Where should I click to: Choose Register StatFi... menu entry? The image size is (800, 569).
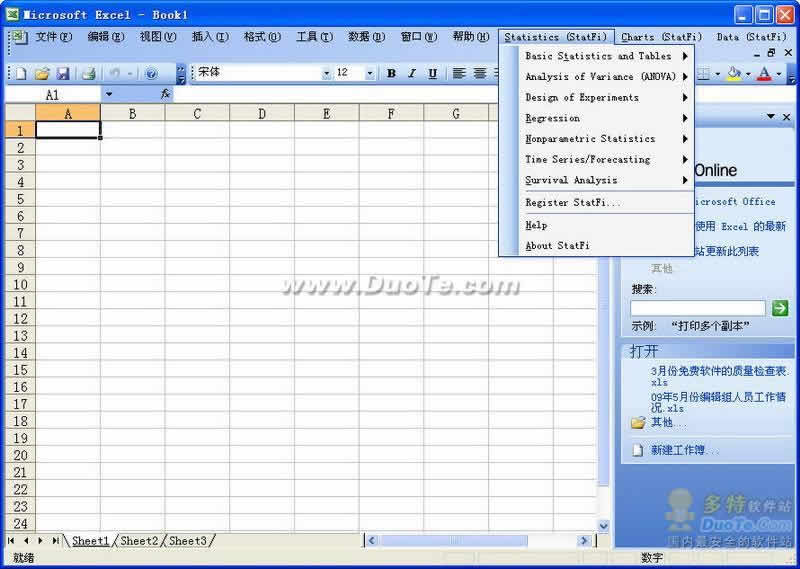605,203
